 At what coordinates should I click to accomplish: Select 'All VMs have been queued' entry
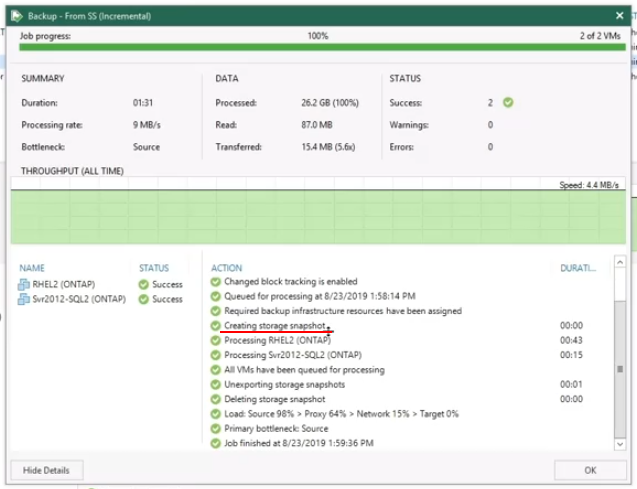[x=304, y=370]
